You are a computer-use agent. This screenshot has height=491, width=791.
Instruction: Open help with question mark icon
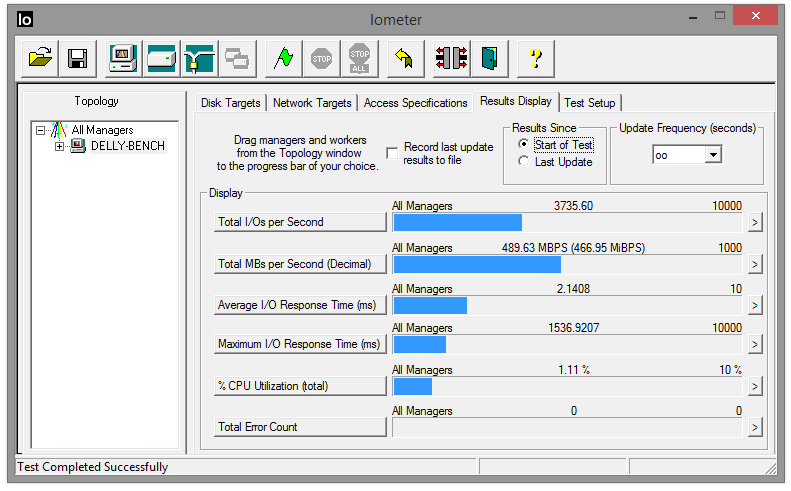[536, 59]
